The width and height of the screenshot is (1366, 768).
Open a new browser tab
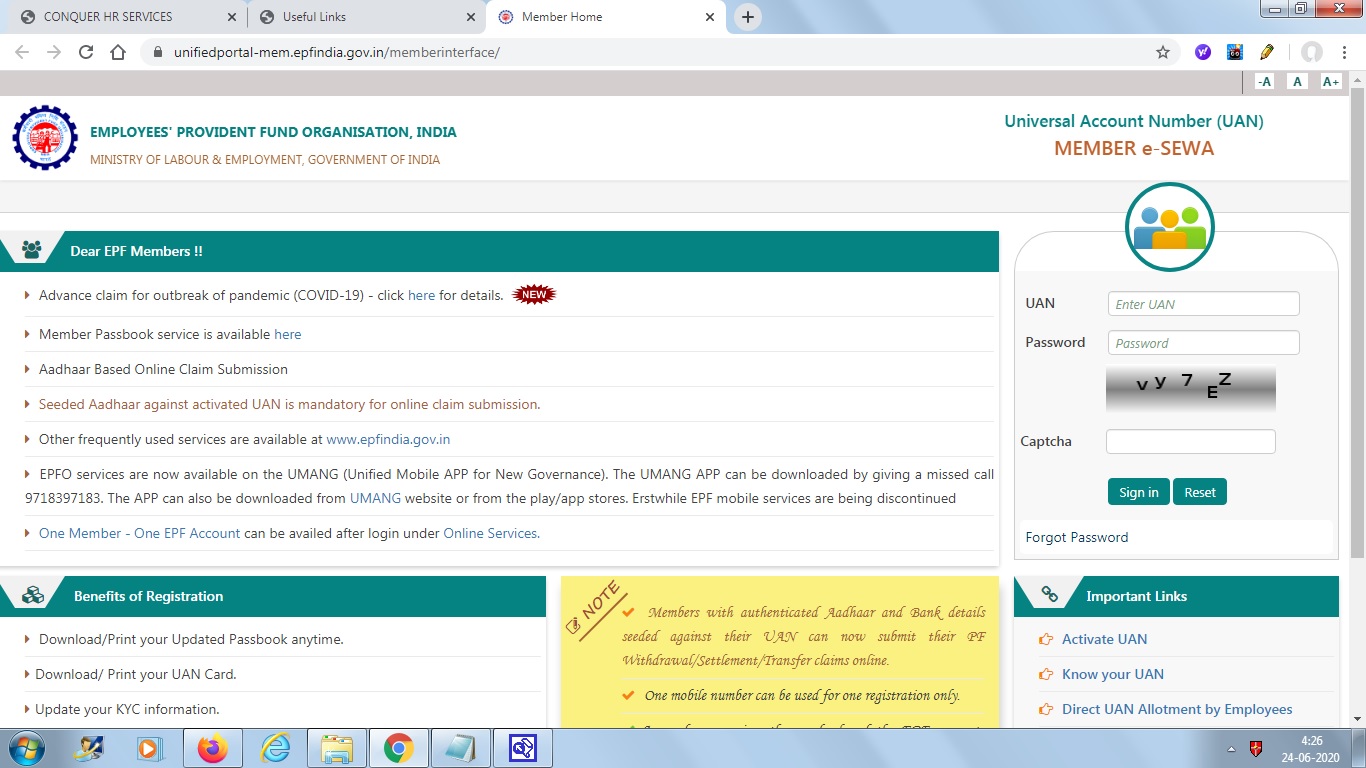(747, 17)
